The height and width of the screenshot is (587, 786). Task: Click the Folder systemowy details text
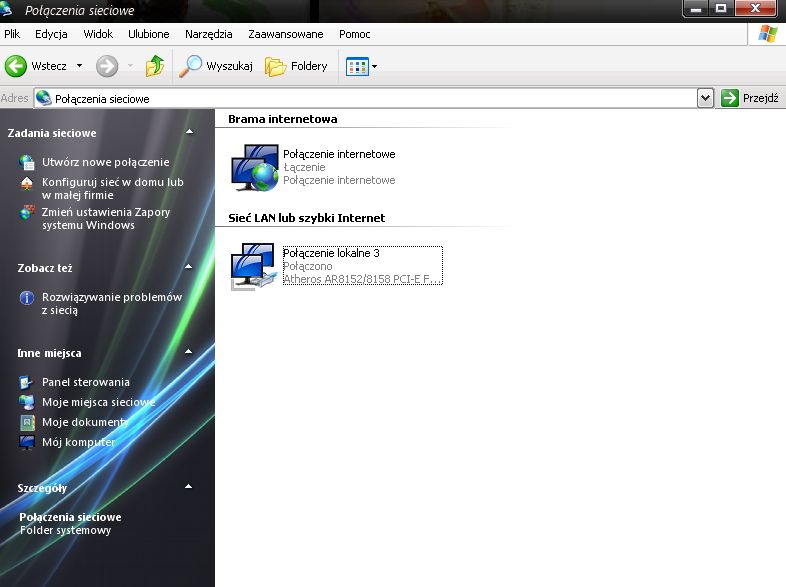click(x=65, y=530)
